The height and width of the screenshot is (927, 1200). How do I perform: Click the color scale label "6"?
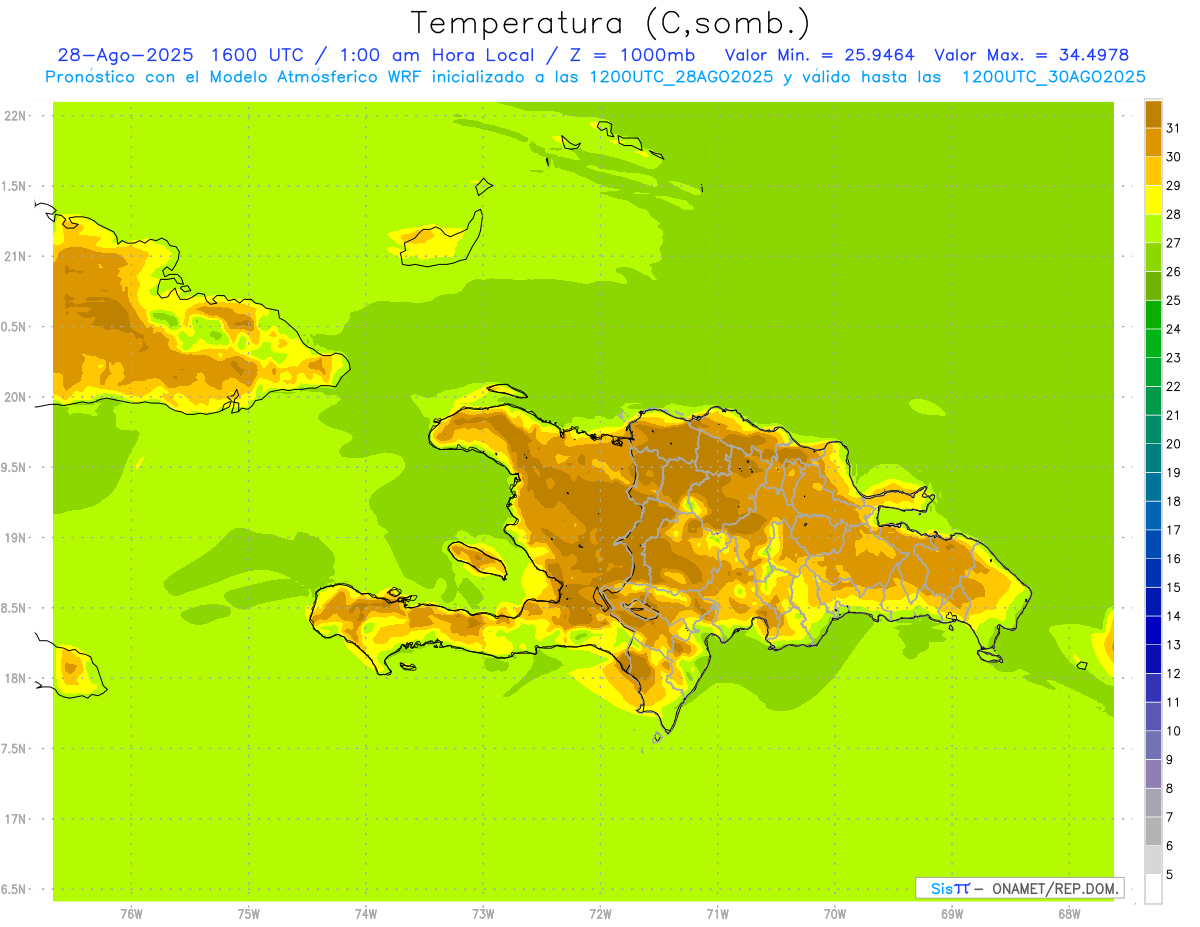click(1170, 846)
